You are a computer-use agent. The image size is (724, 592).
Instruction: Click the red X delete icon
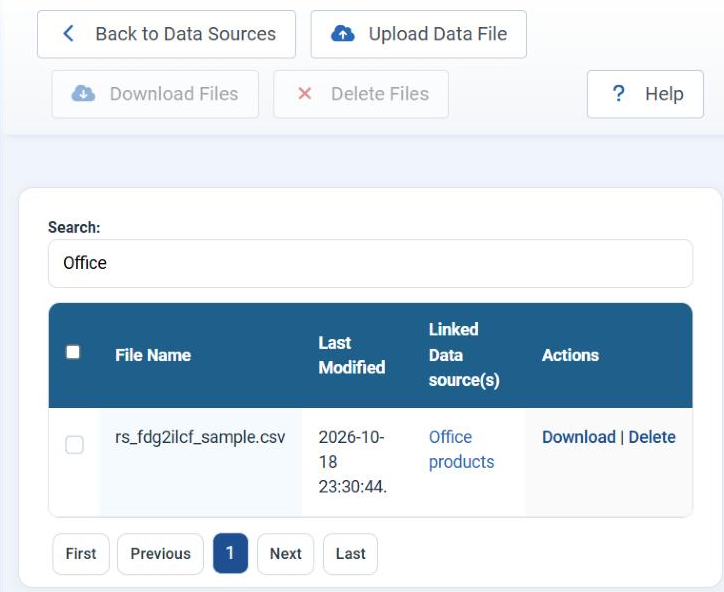305,94
